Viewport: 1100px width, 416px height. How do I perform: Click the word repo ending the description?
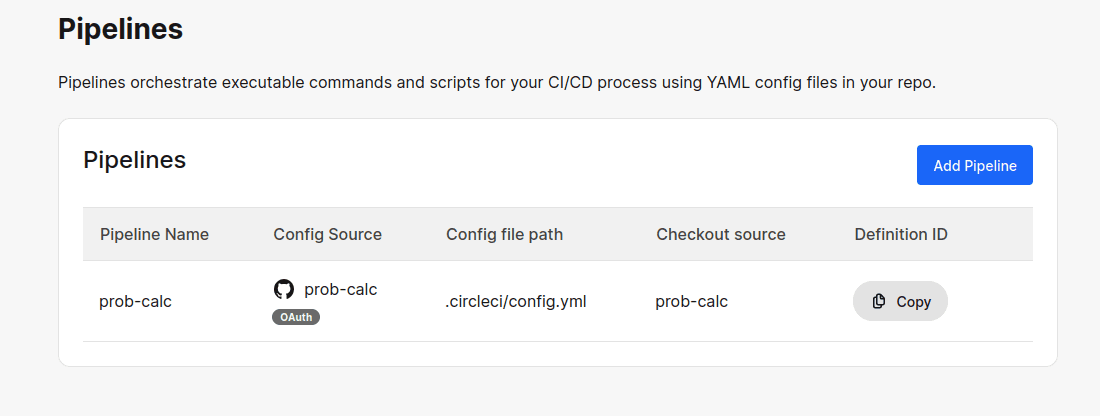pyautogui.click(x=914, y=82)
